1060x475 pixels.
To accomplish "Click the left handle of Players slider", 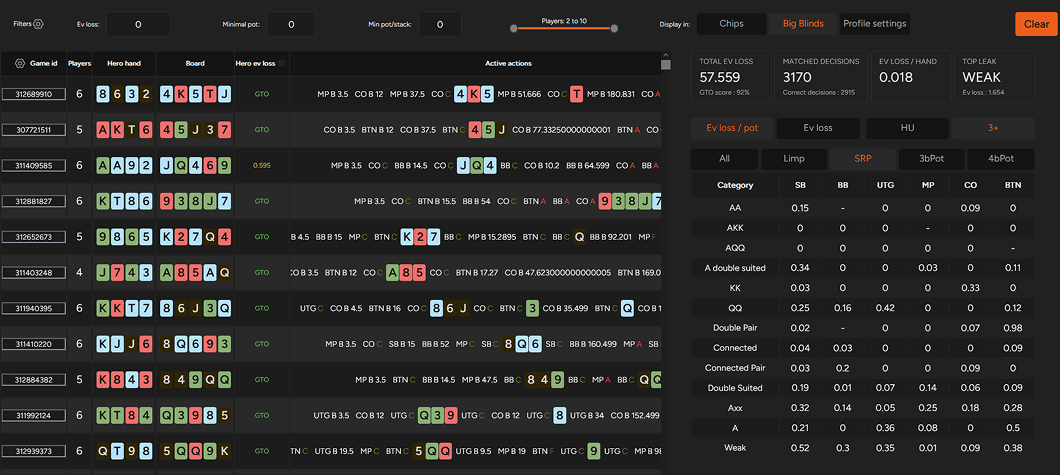I will click(514, 28).
